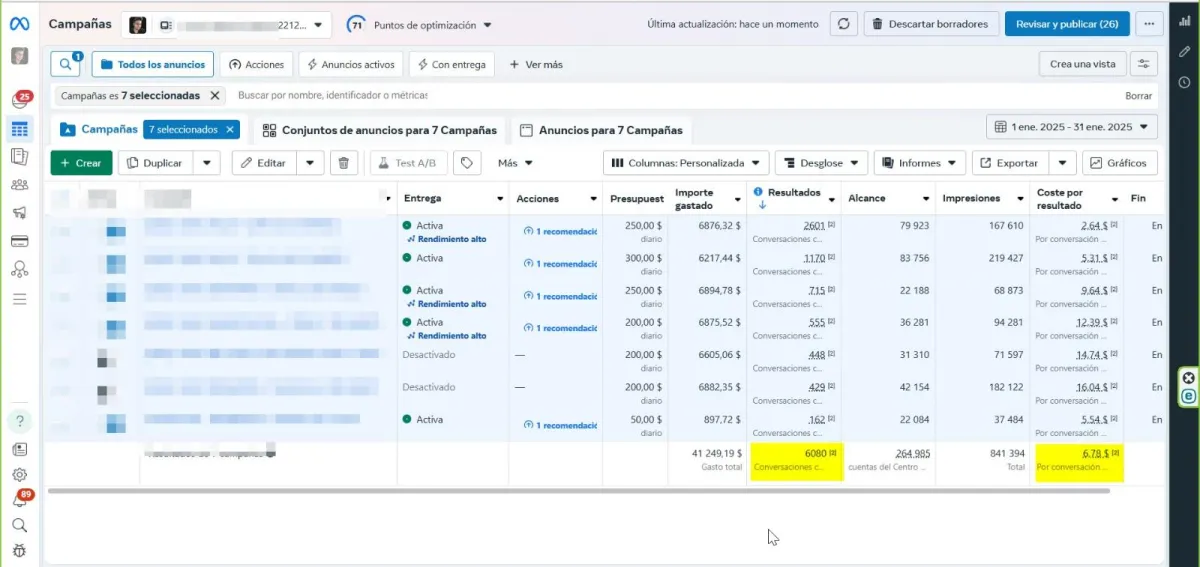1200x567 pixels.
Task: Clear the 7 seleccionados badge X
Action: tap(230, 129)
